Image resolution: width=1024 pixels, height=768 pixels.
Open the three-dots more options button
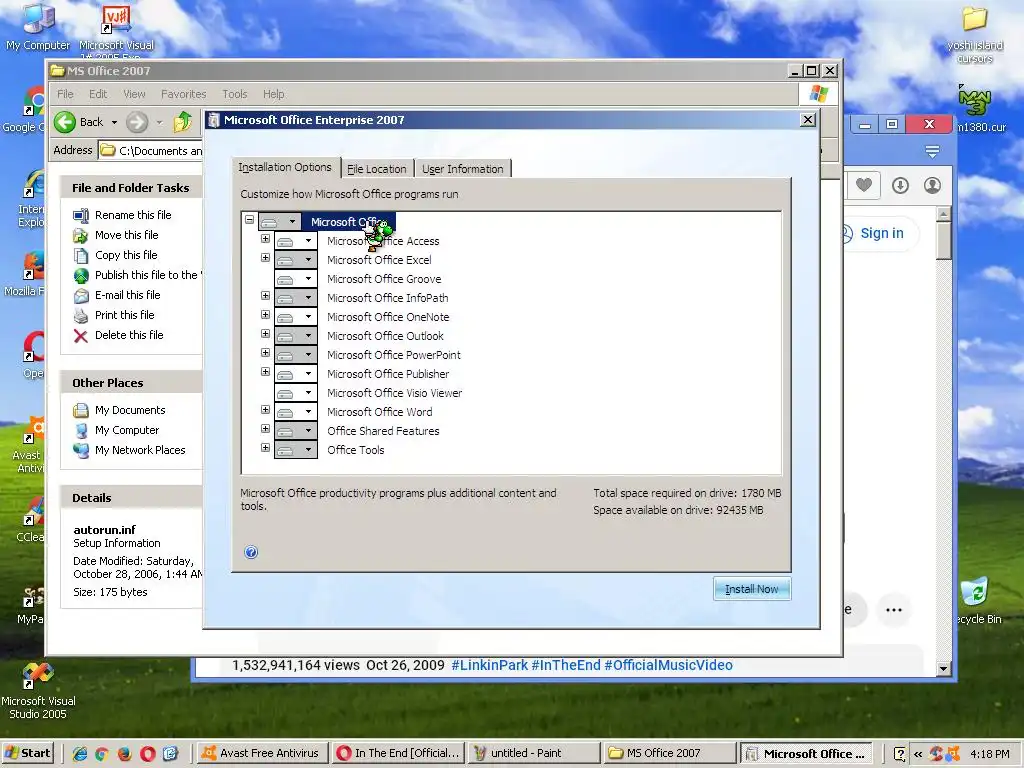893,610
